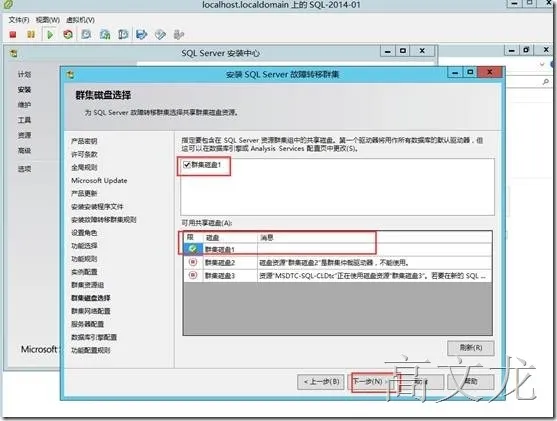557x421 pixels.
Task: Click the 磁盘 column header
Action: 230,238
